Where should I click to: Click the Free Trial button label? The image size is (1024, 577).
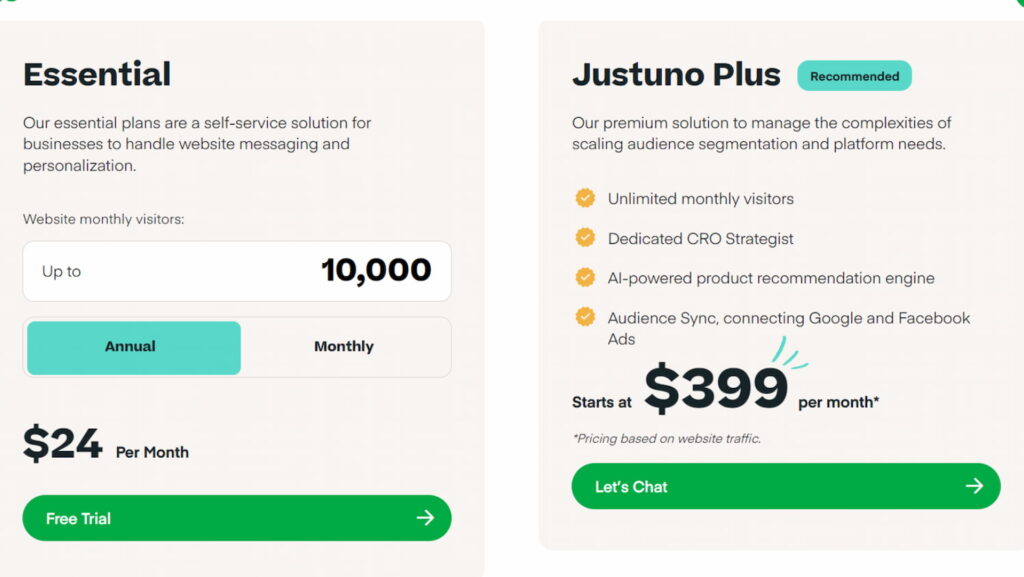(78, 518)
